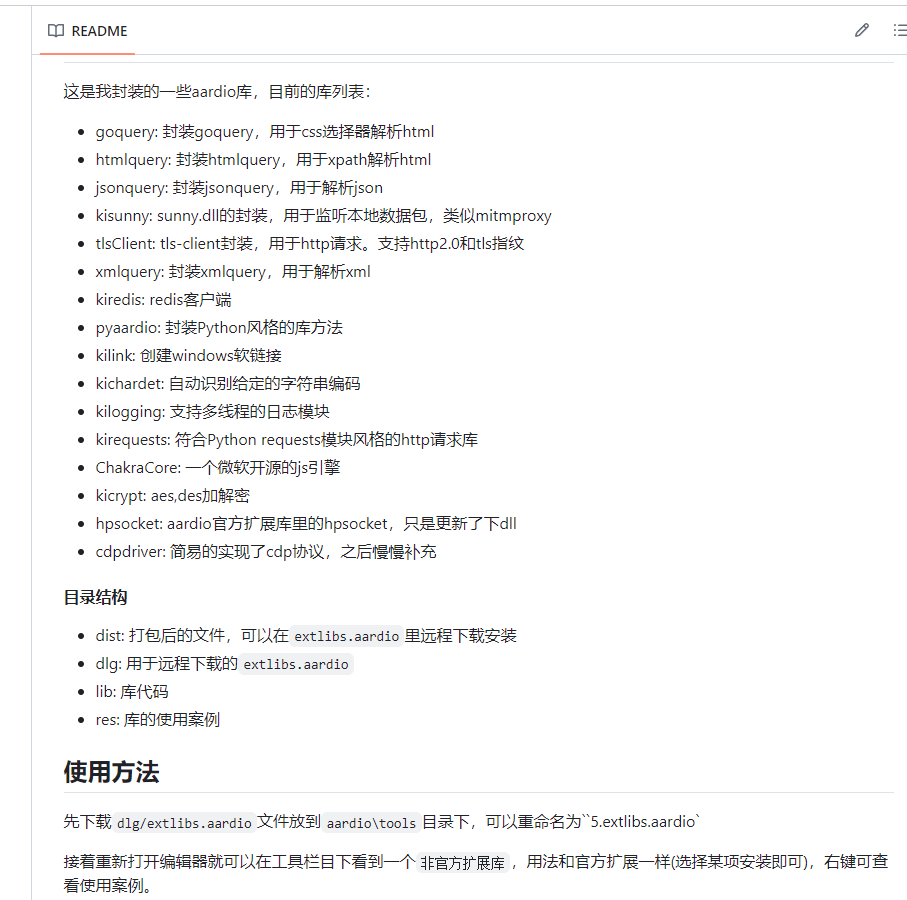Click the 'dlg/extlibs.aardio' code snippet

(x=184, y=822)
